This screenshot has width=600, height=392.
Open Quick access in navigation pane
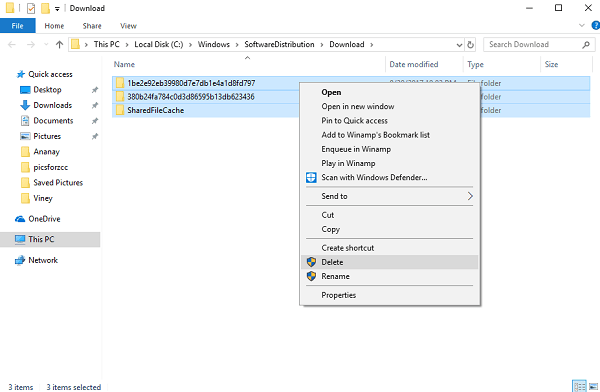50,74
